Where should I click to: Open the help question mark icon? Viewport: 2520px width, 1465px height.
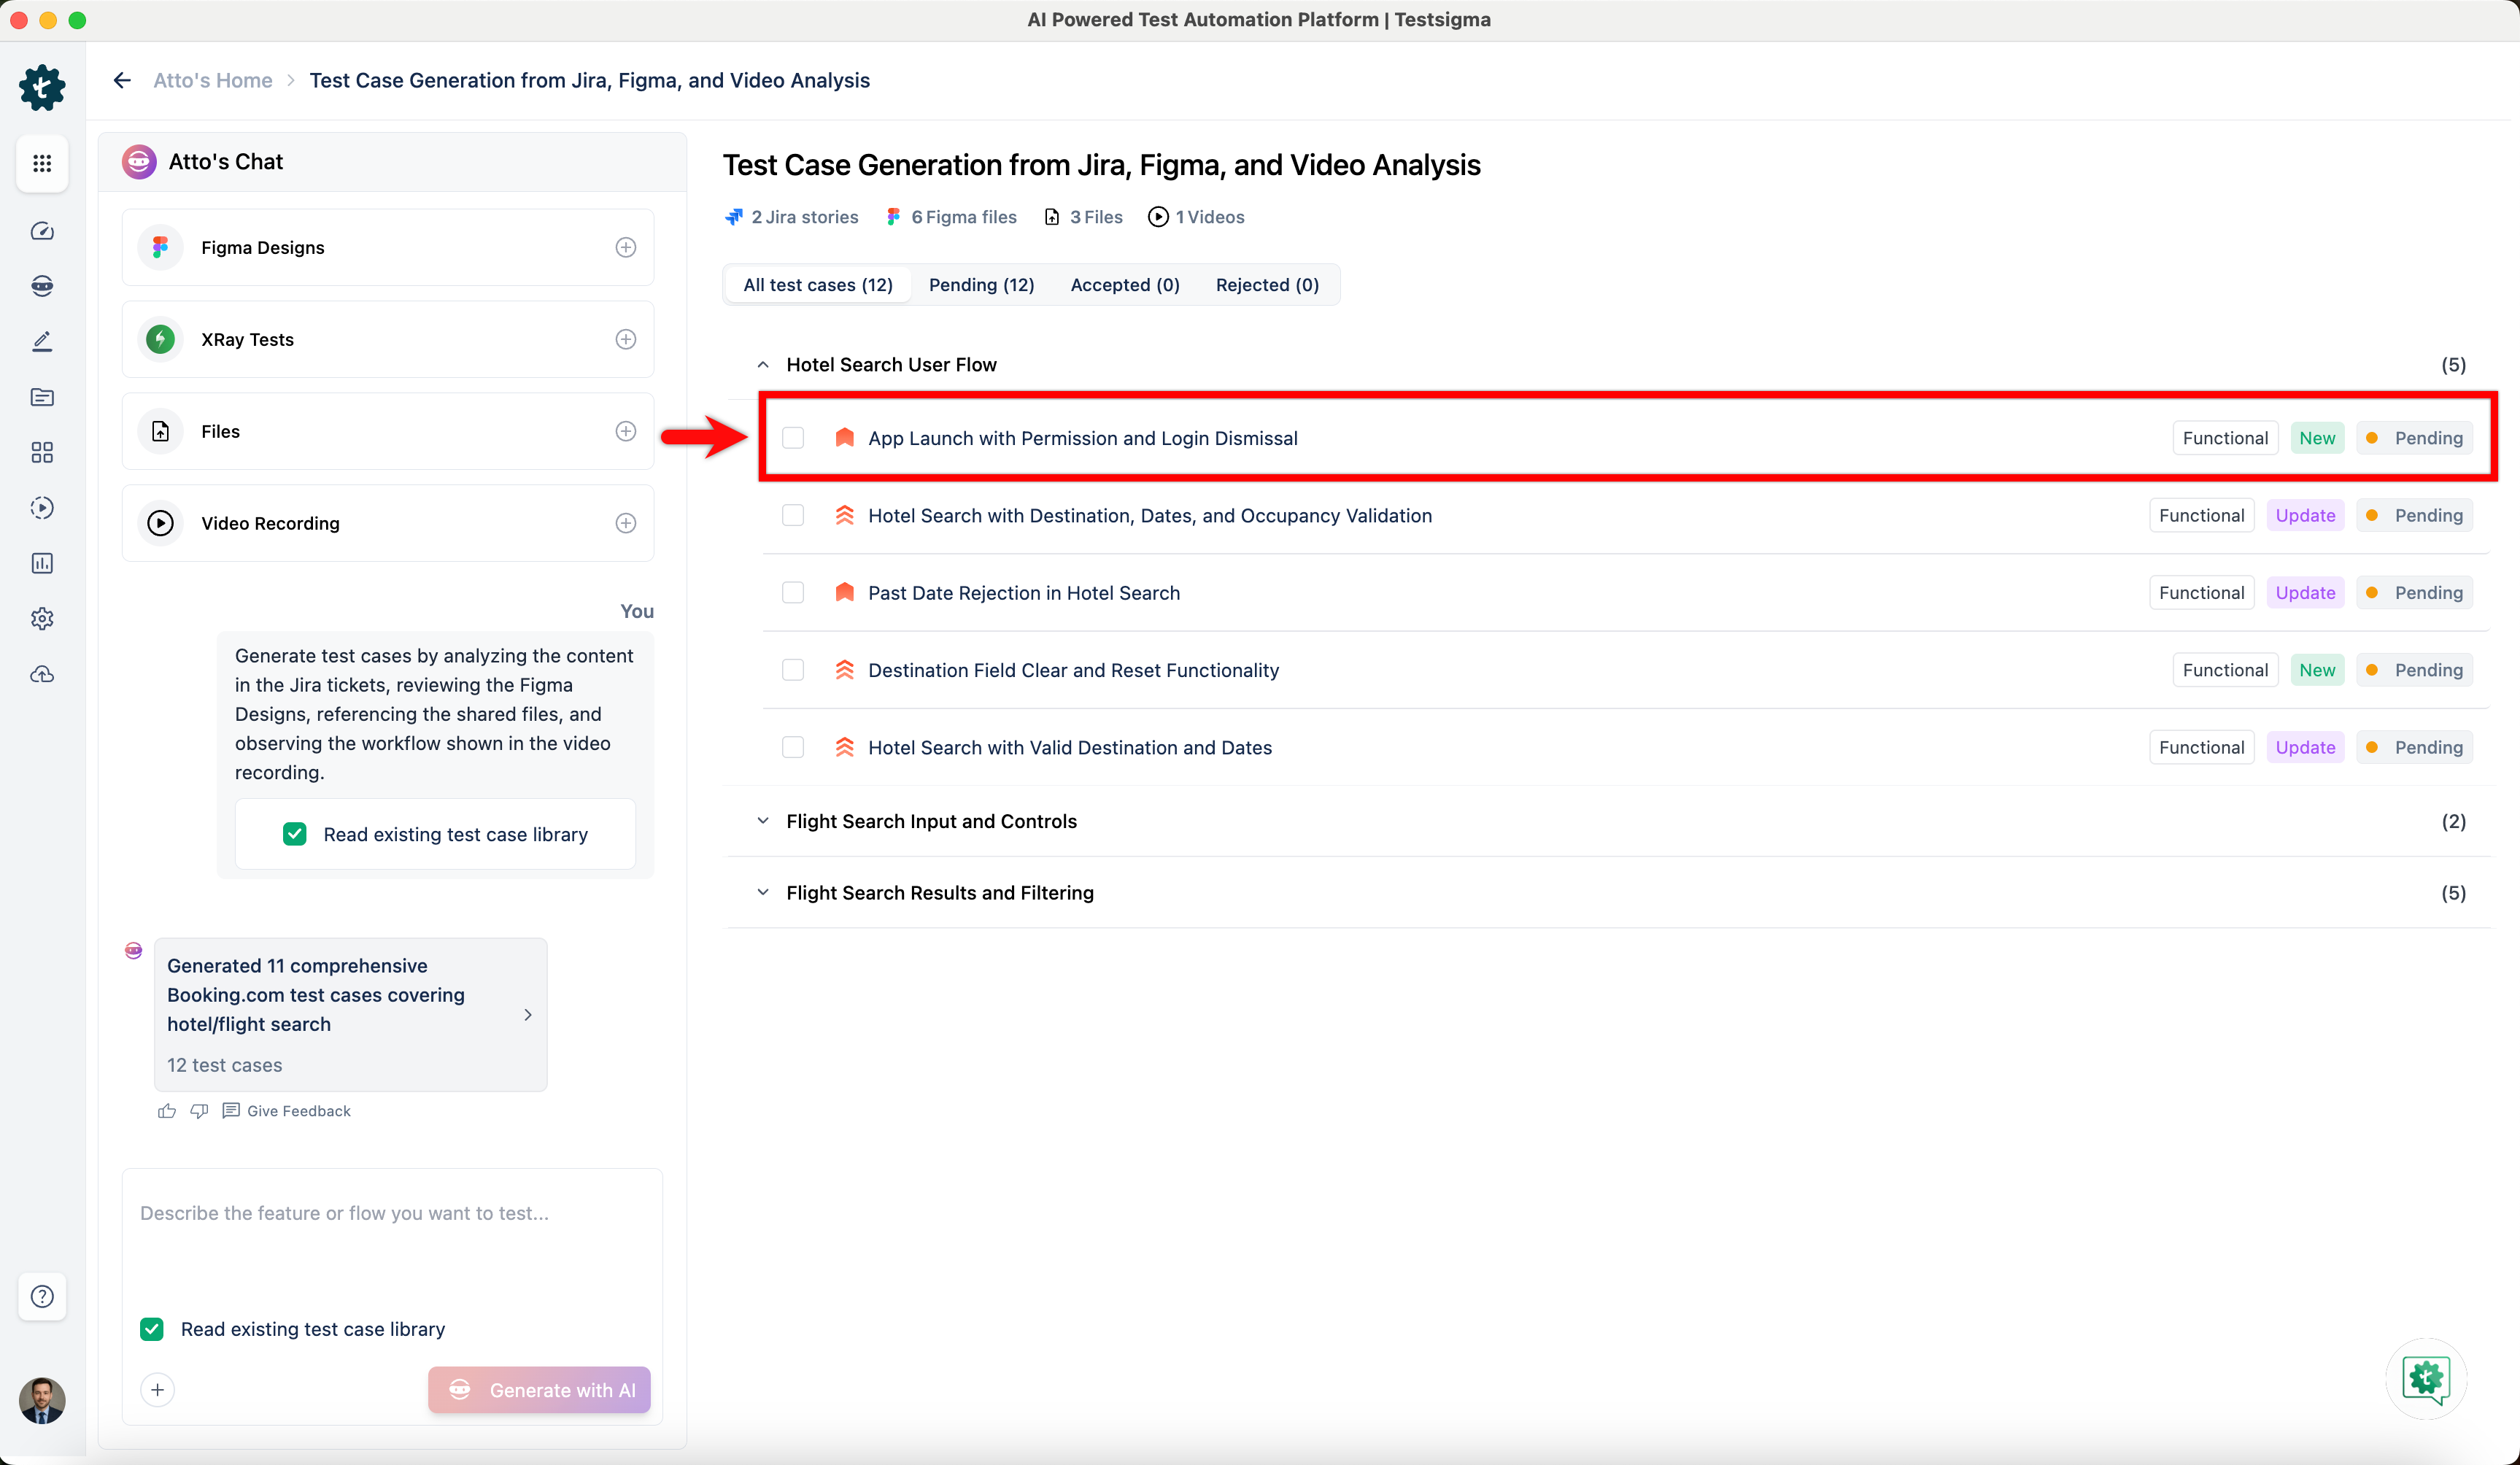tap(42, 1296)
